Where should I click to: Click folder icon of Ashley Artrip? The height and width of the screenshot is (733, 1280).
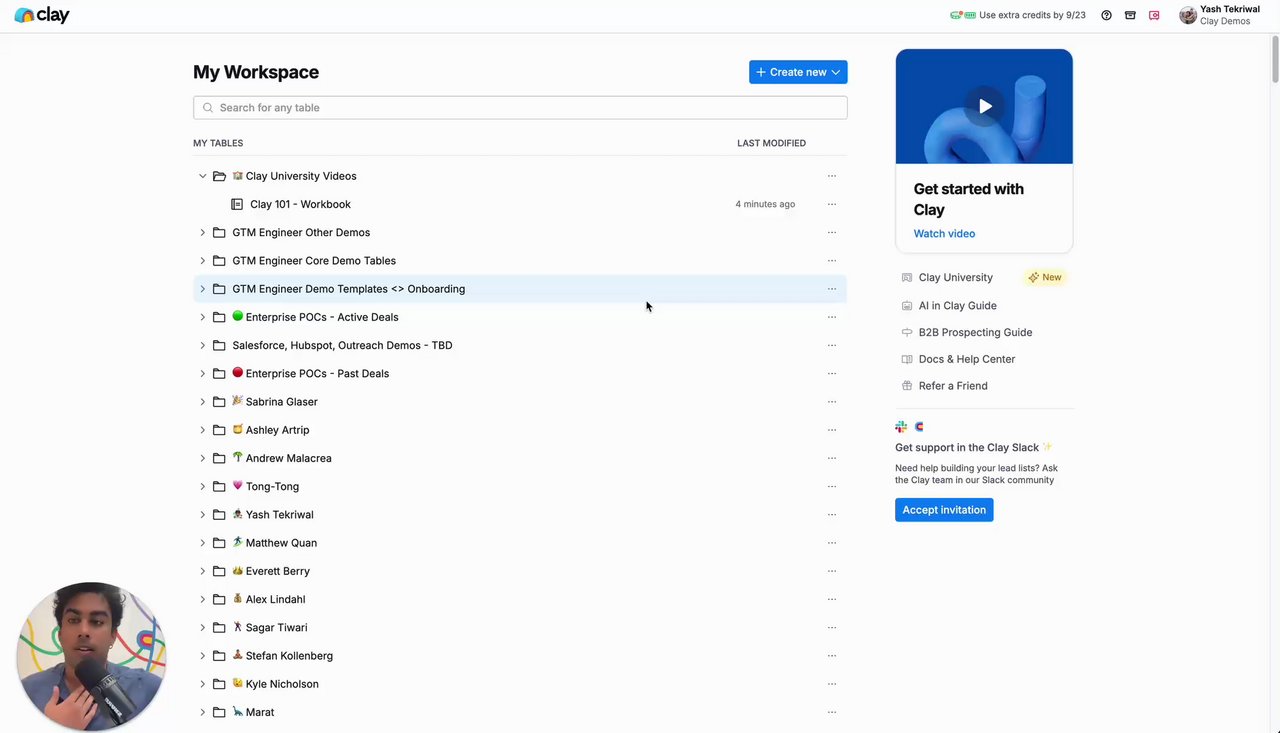coord(219,430)
